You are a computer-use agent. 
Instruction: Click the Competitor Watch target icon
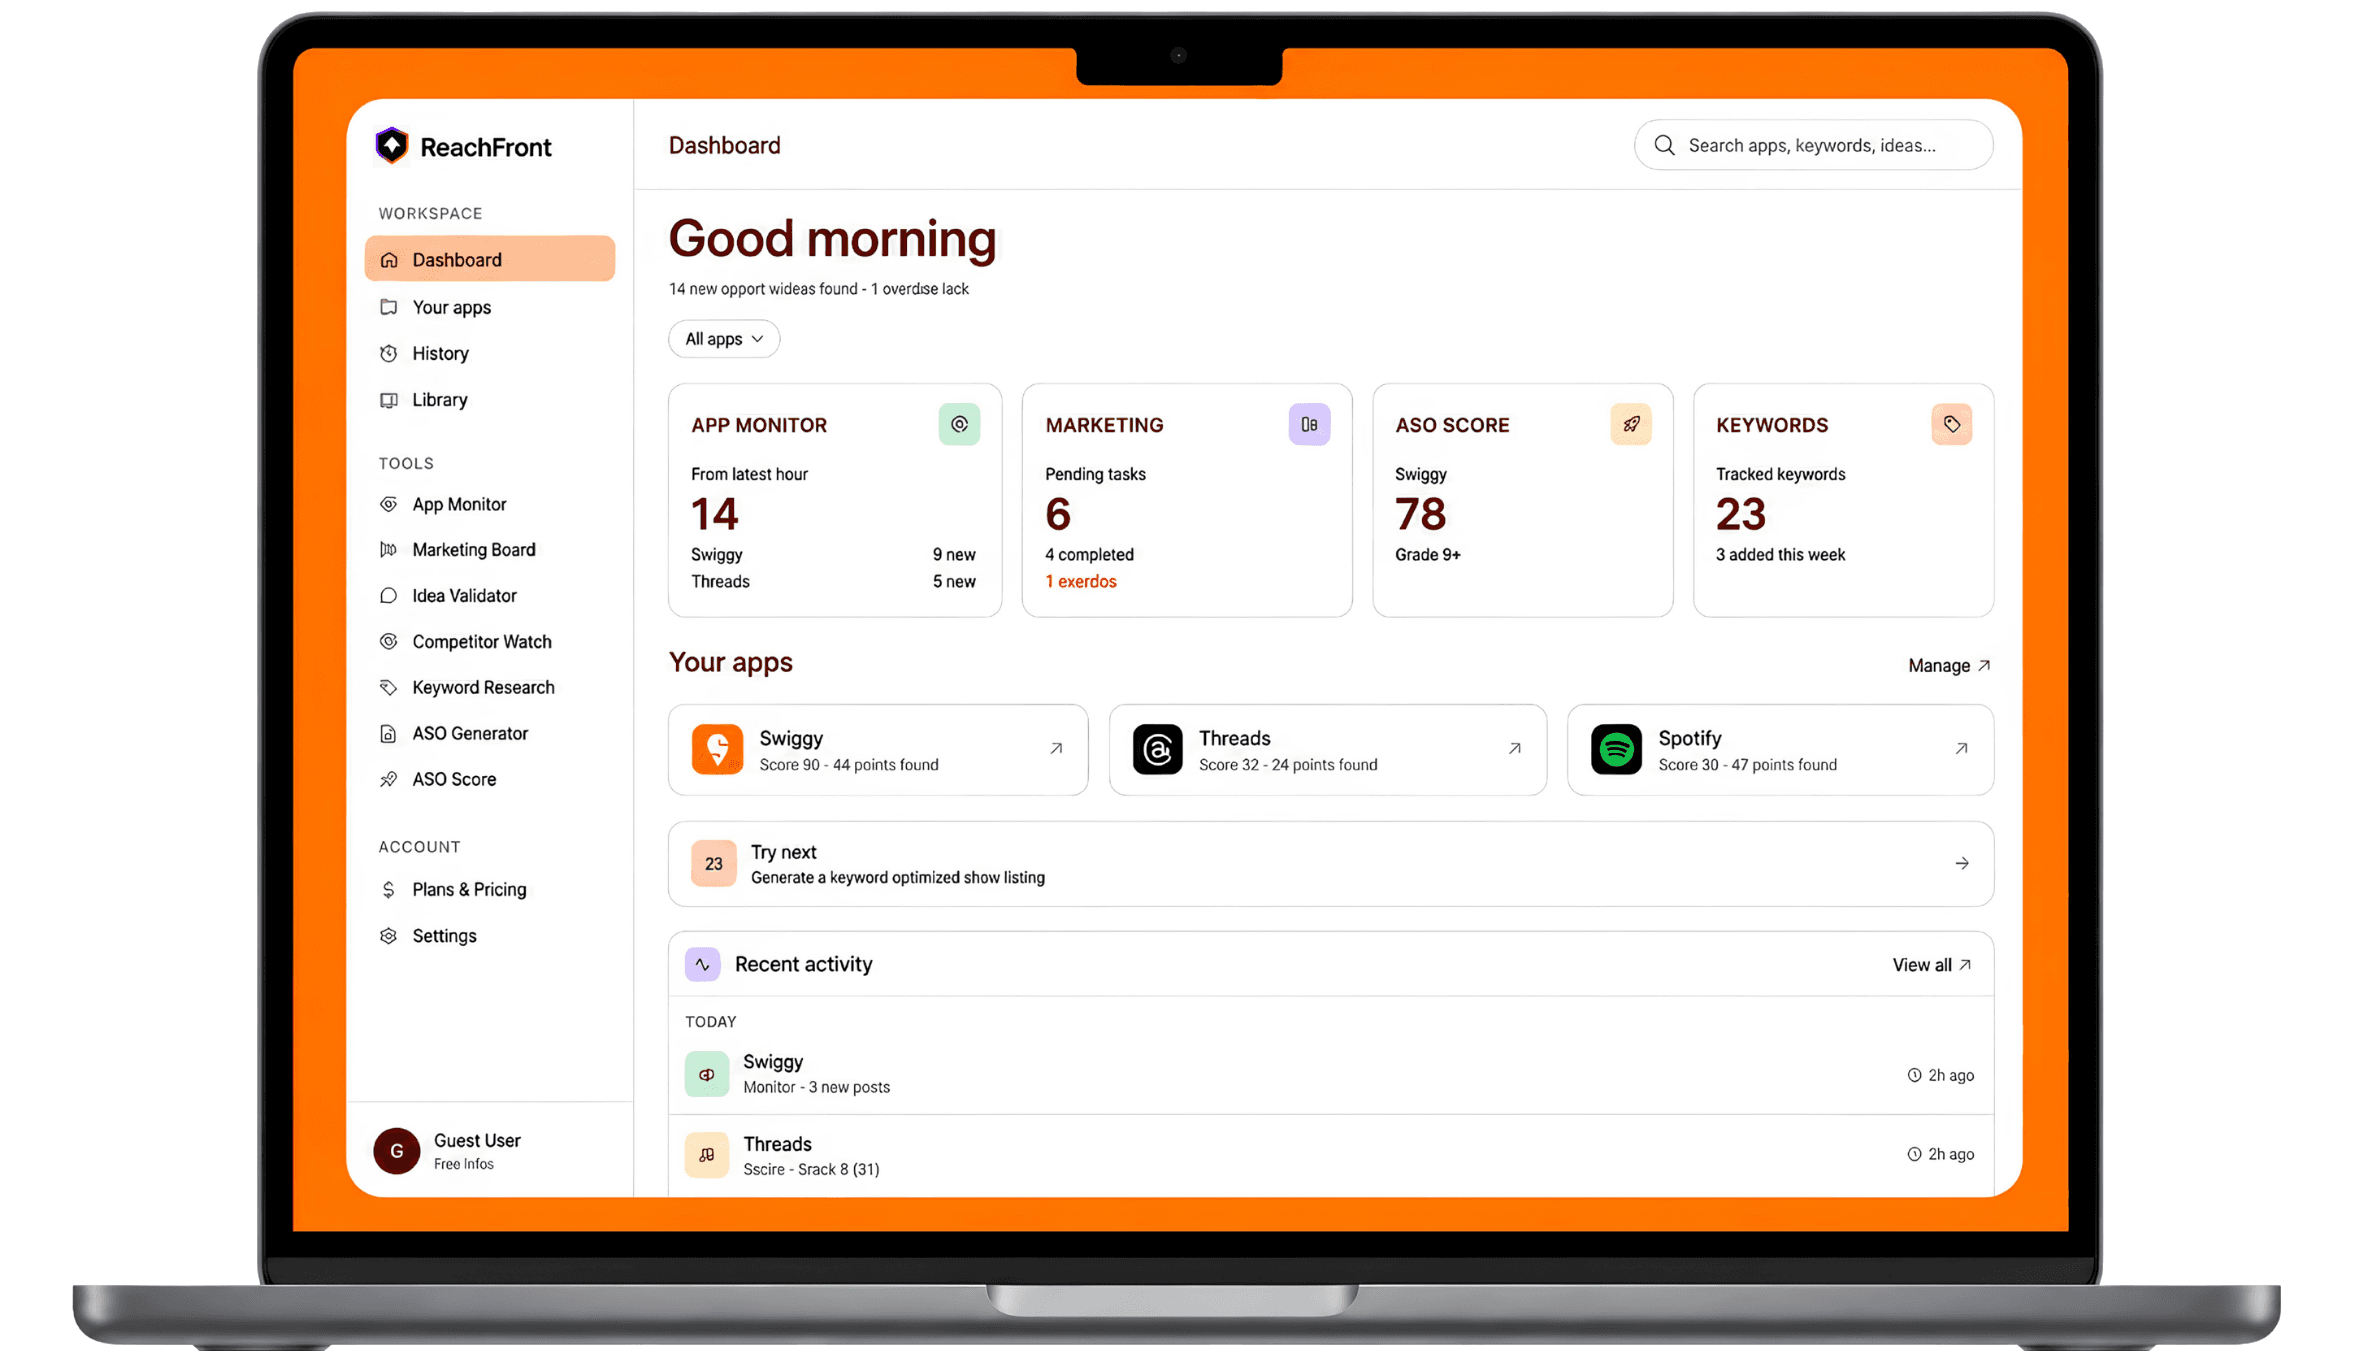pos(389,641)
